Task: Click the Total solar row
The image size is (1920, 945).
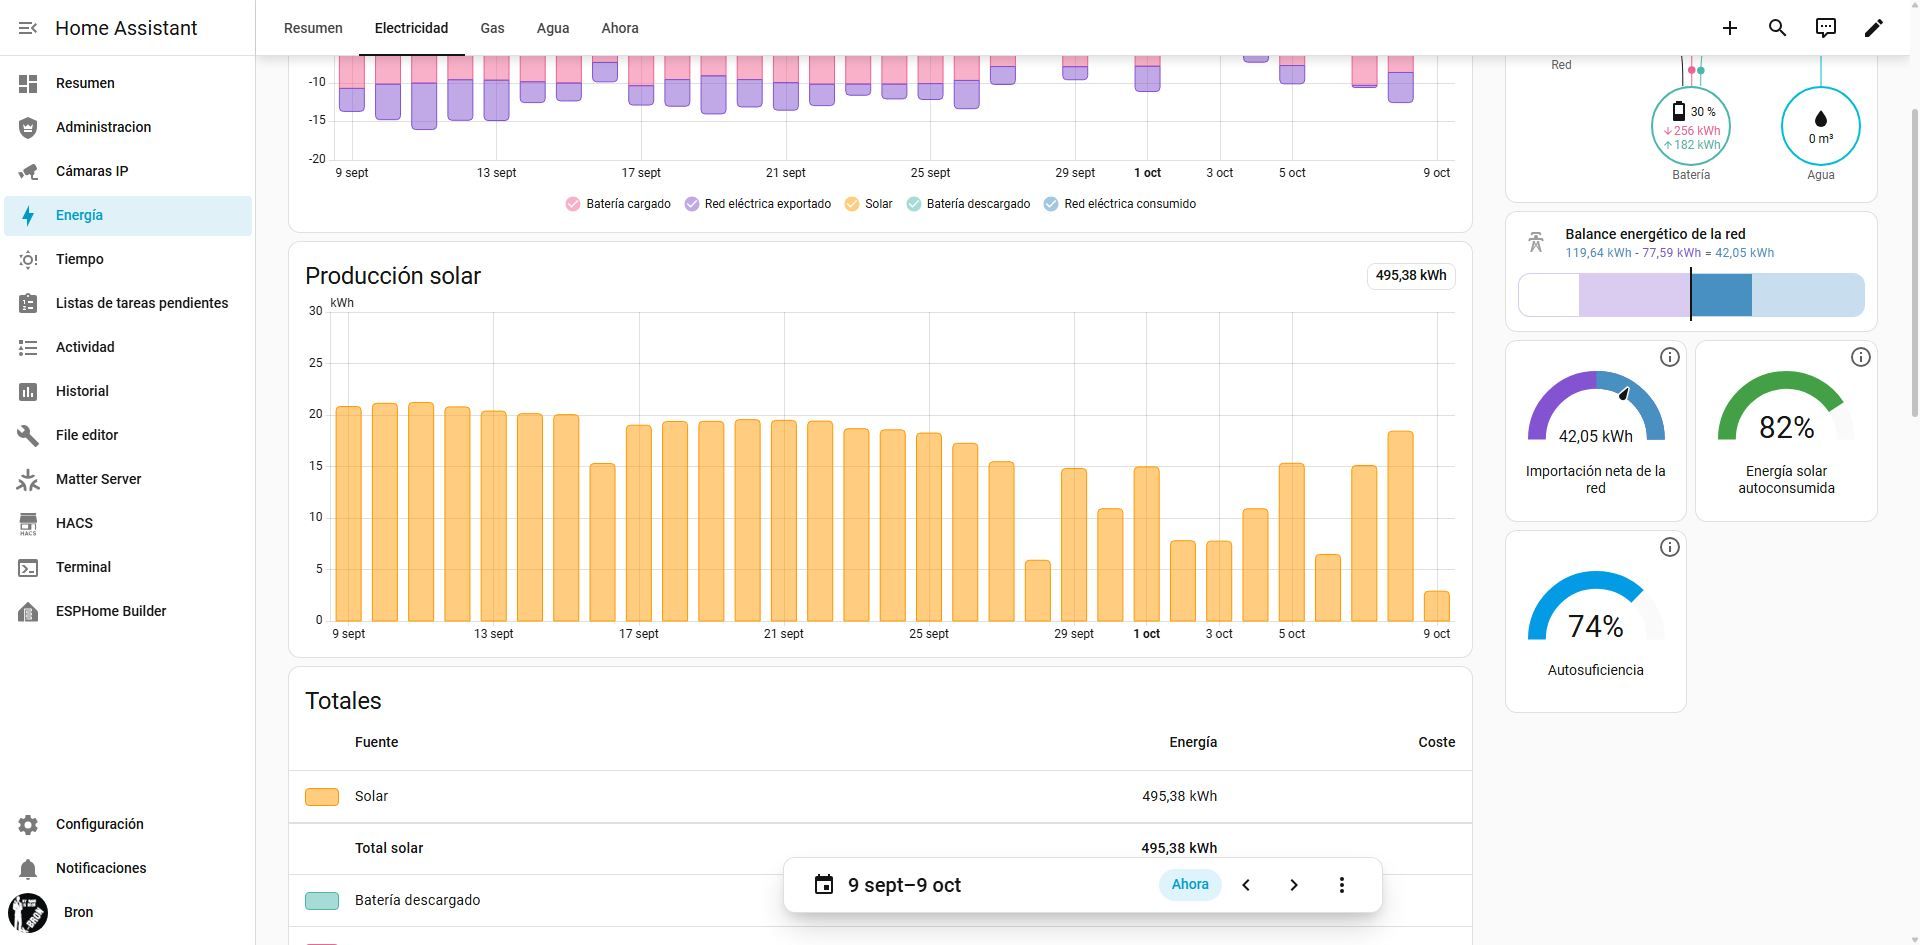Action: [x=880, y=848]
